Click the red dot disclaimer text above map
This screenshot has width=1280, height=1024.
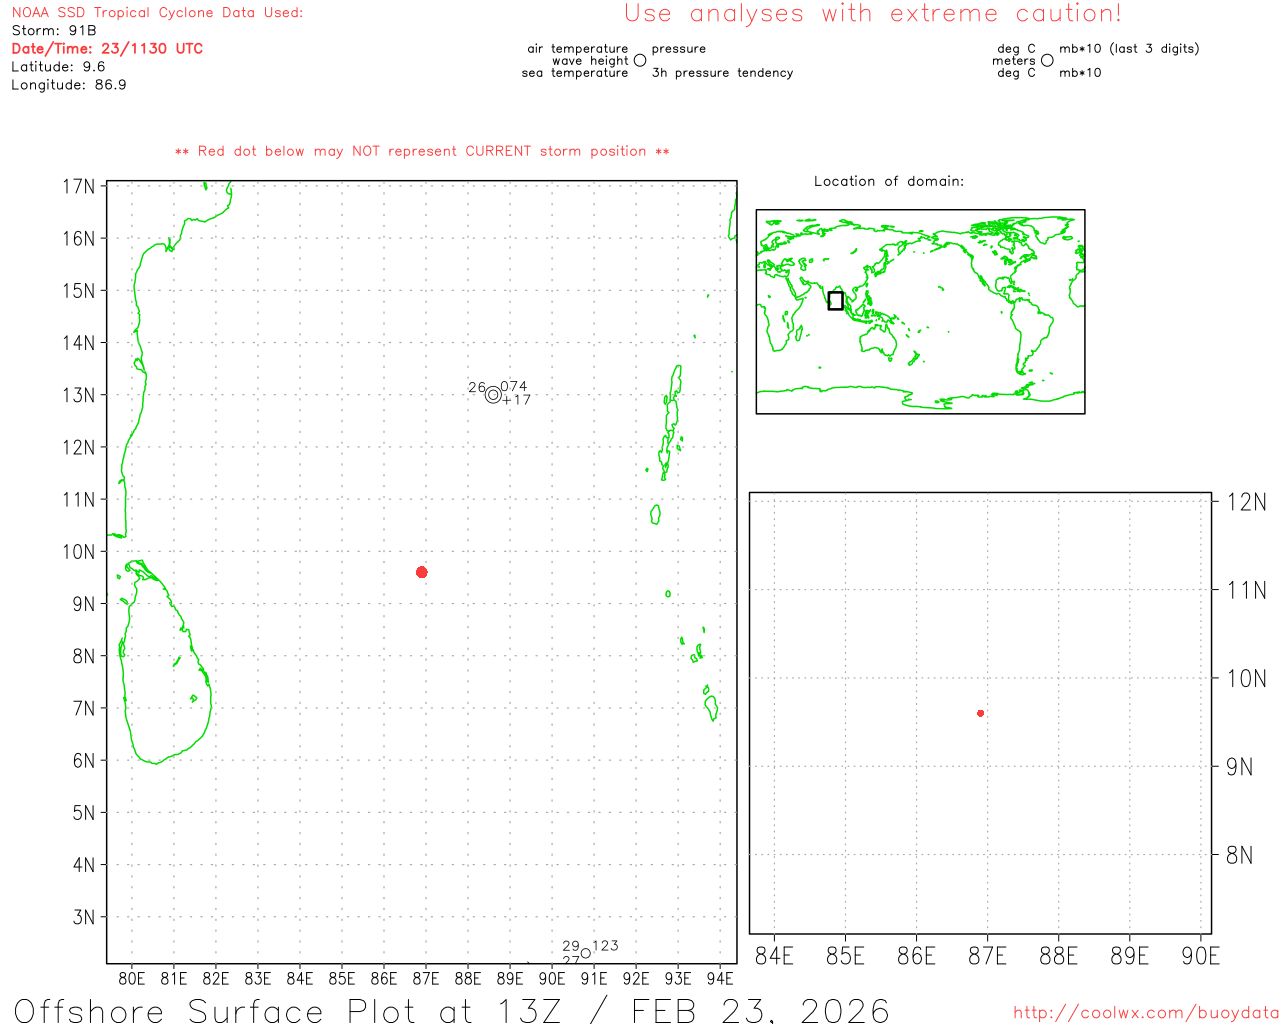422,152
